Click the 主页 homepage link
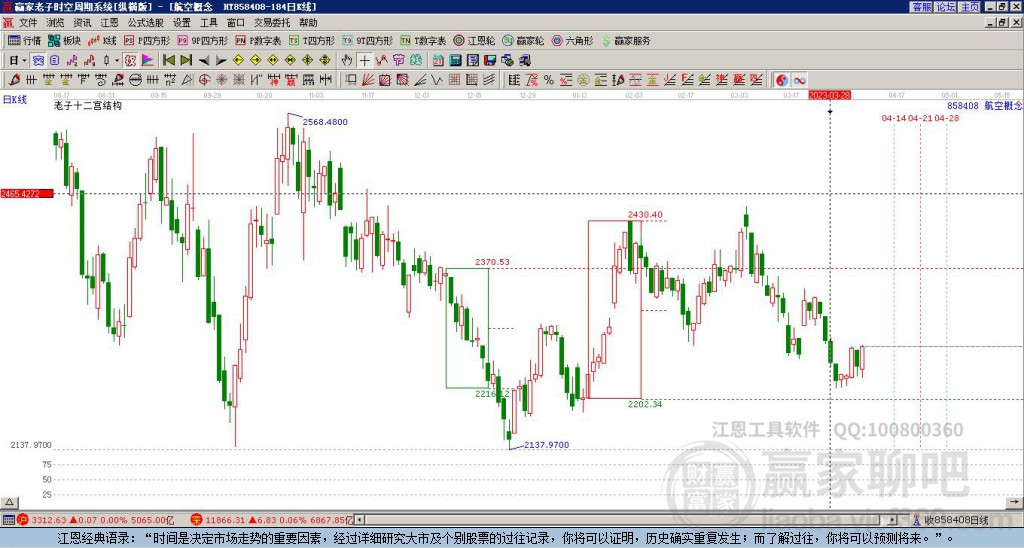Viewport: 1024px width, 548px height. [x=970, y=7]
